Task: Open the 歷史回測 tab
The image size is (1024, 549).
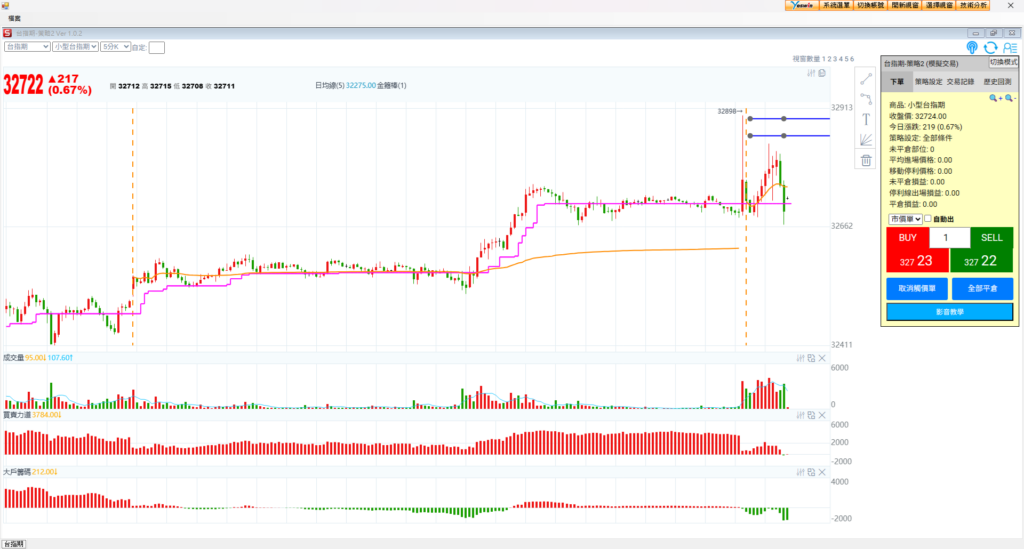Action: (998, 82)
